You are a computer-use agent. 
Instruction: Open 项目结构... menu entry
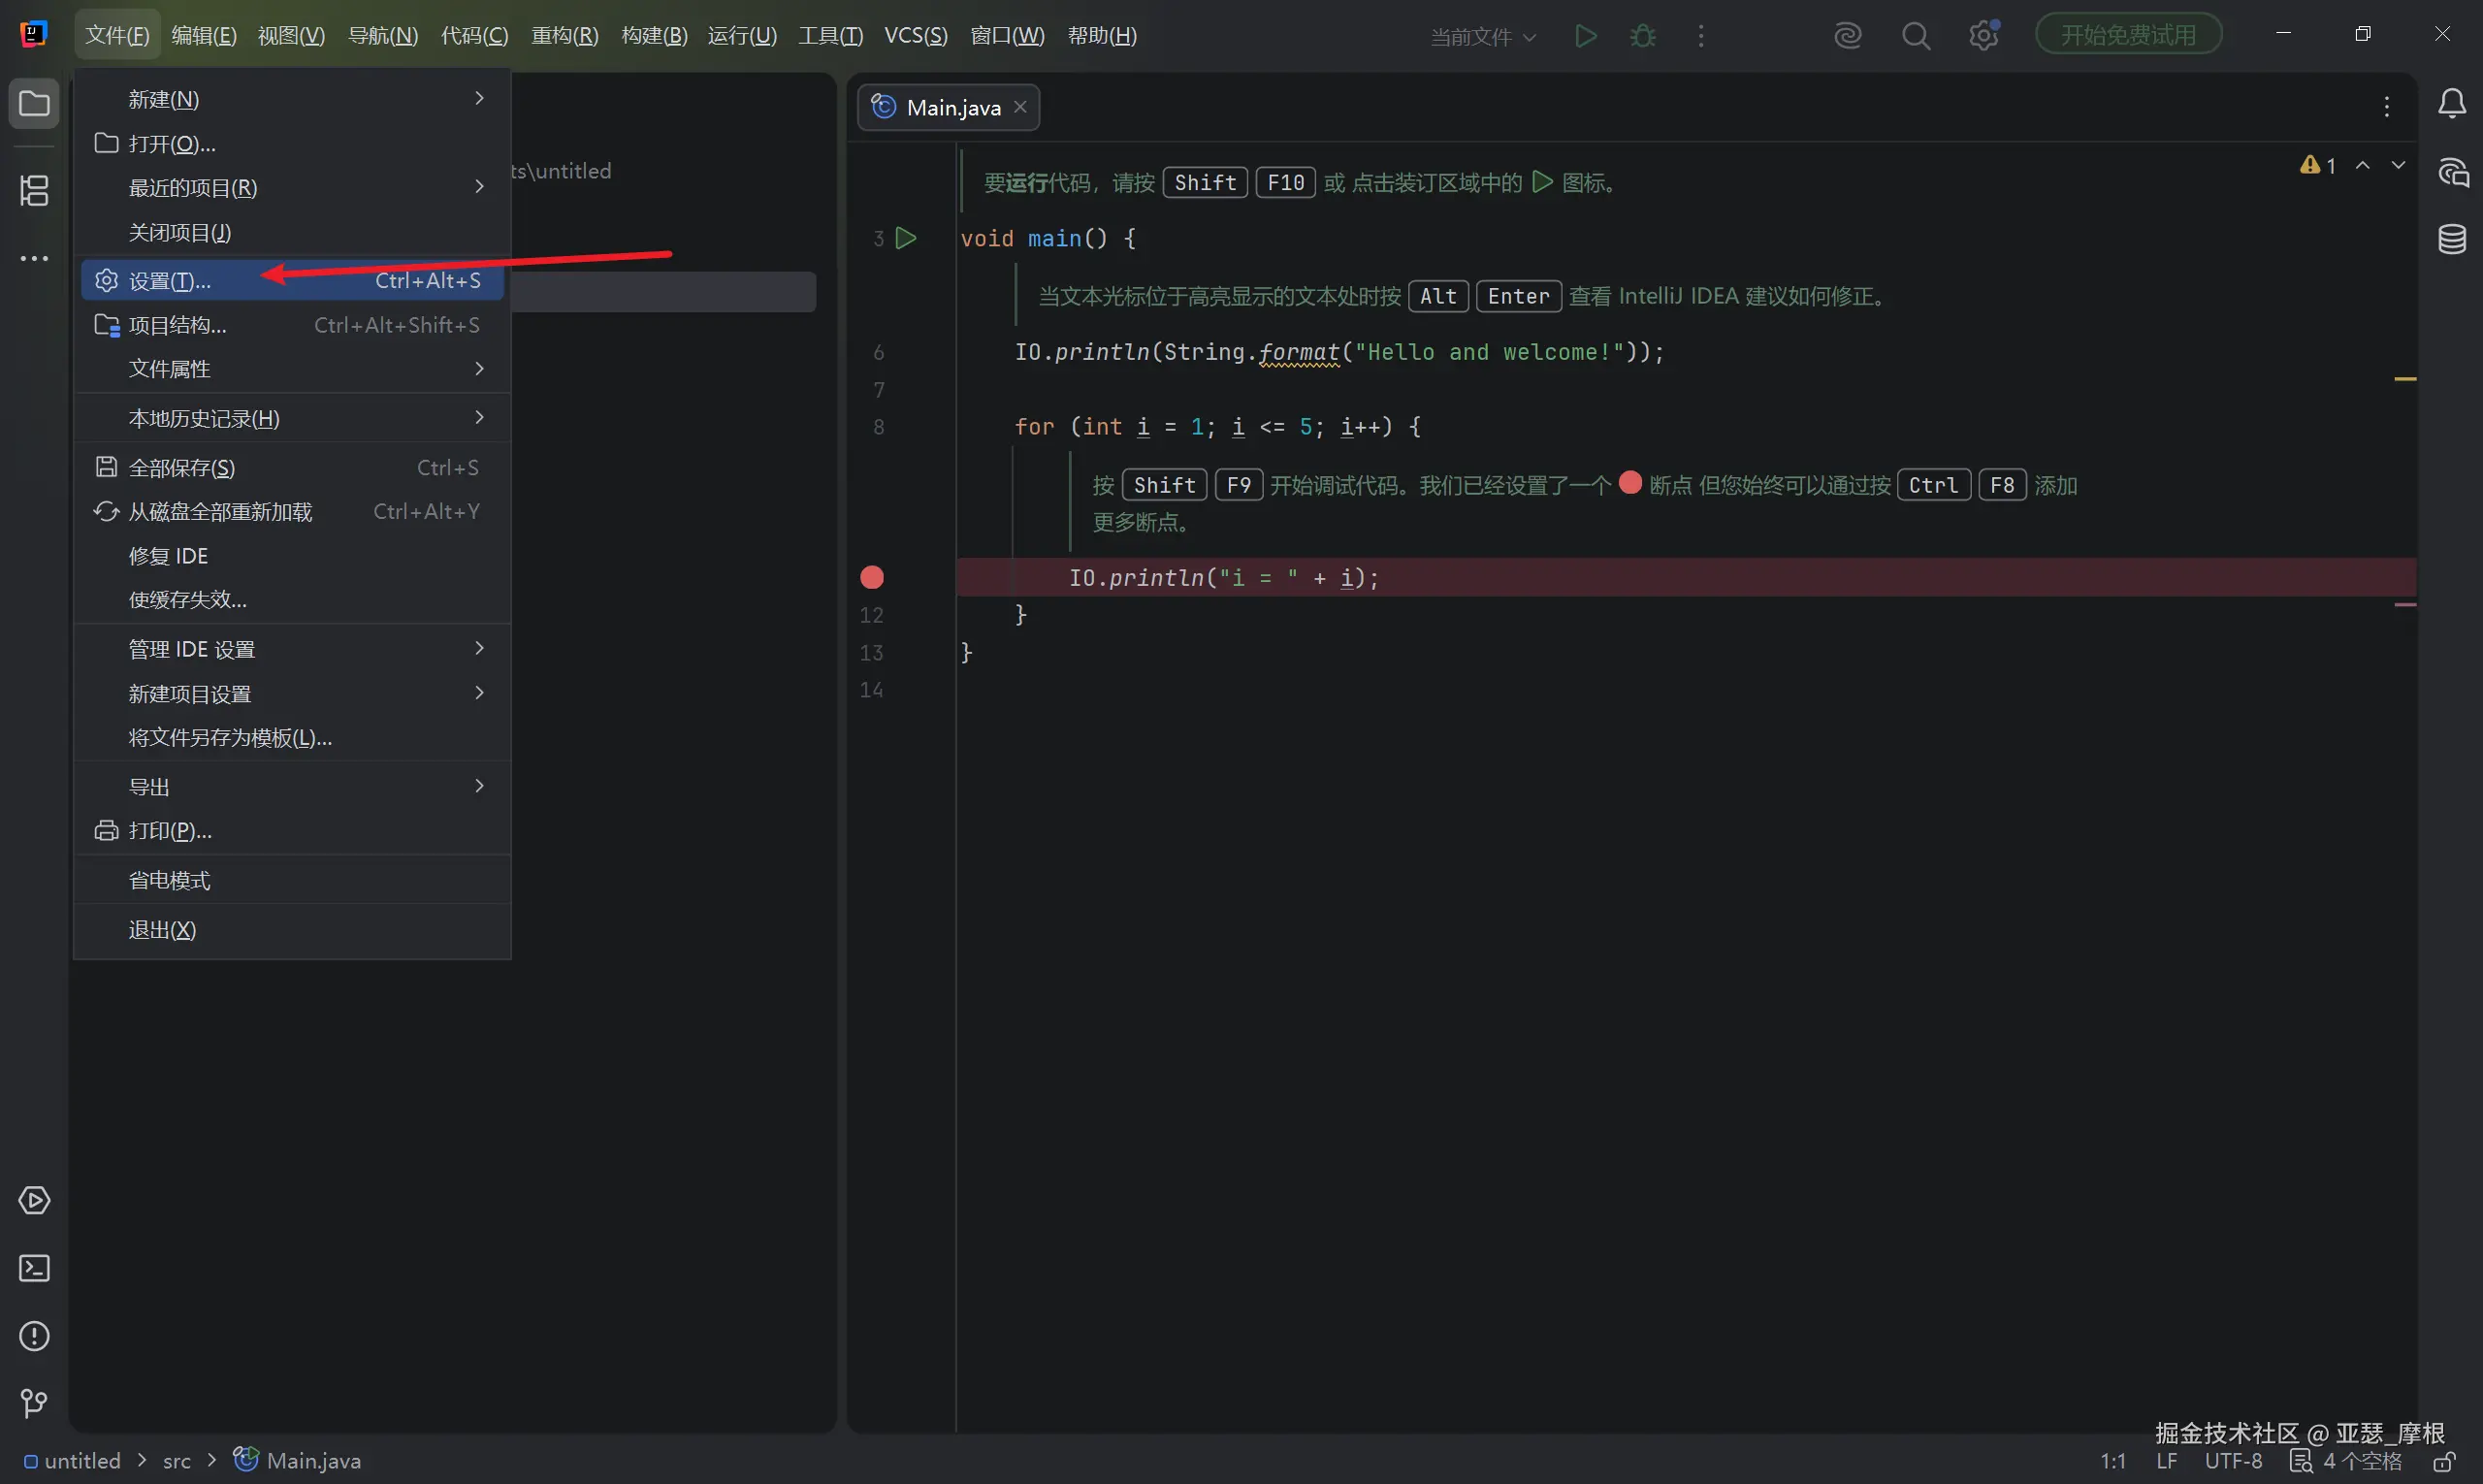point(292,325)
